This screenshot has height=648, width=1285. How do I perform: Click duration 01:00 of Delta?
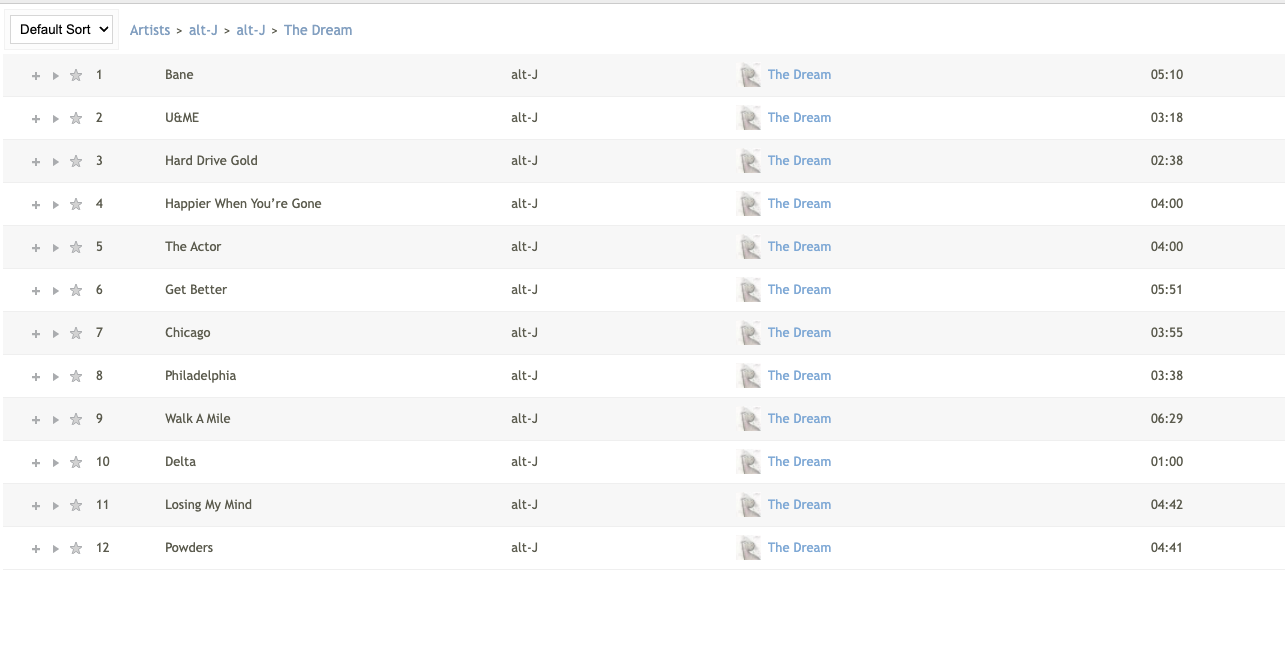(x=1166, y=462)
